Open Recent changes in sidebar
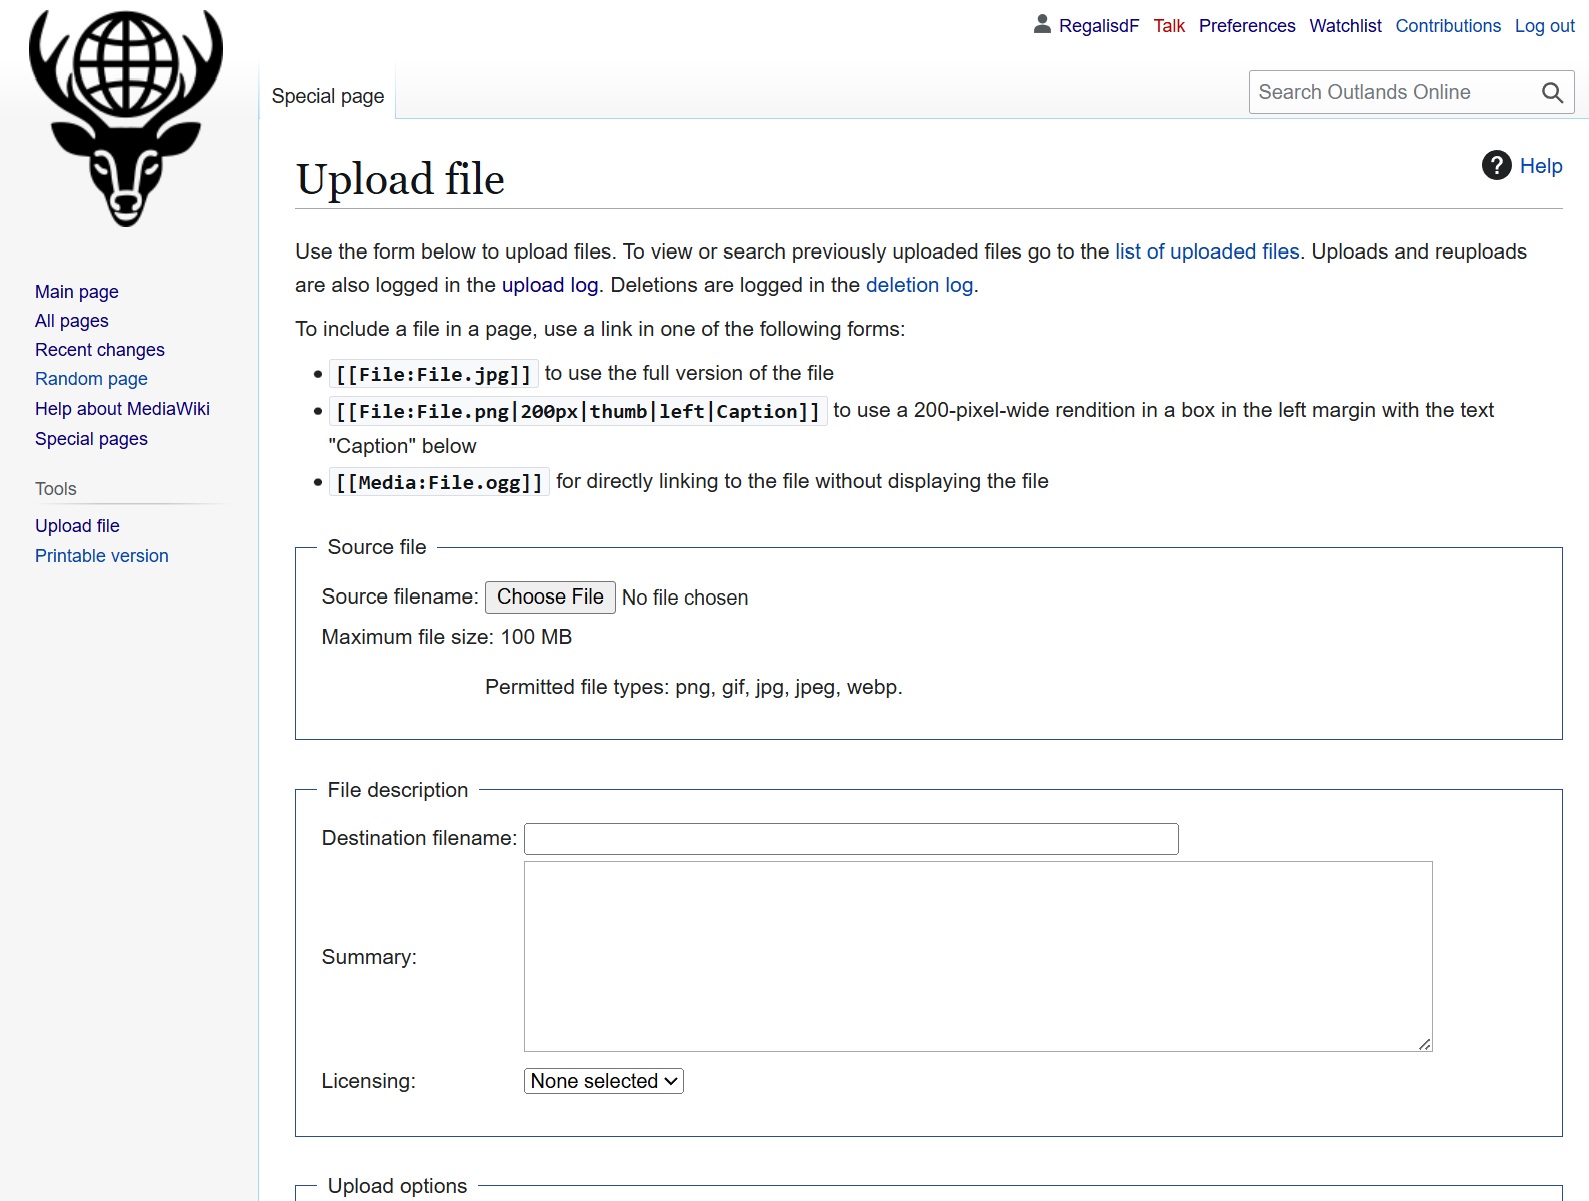The width and height of the screenshot is (1589, 1201). [x=100, y=350]
